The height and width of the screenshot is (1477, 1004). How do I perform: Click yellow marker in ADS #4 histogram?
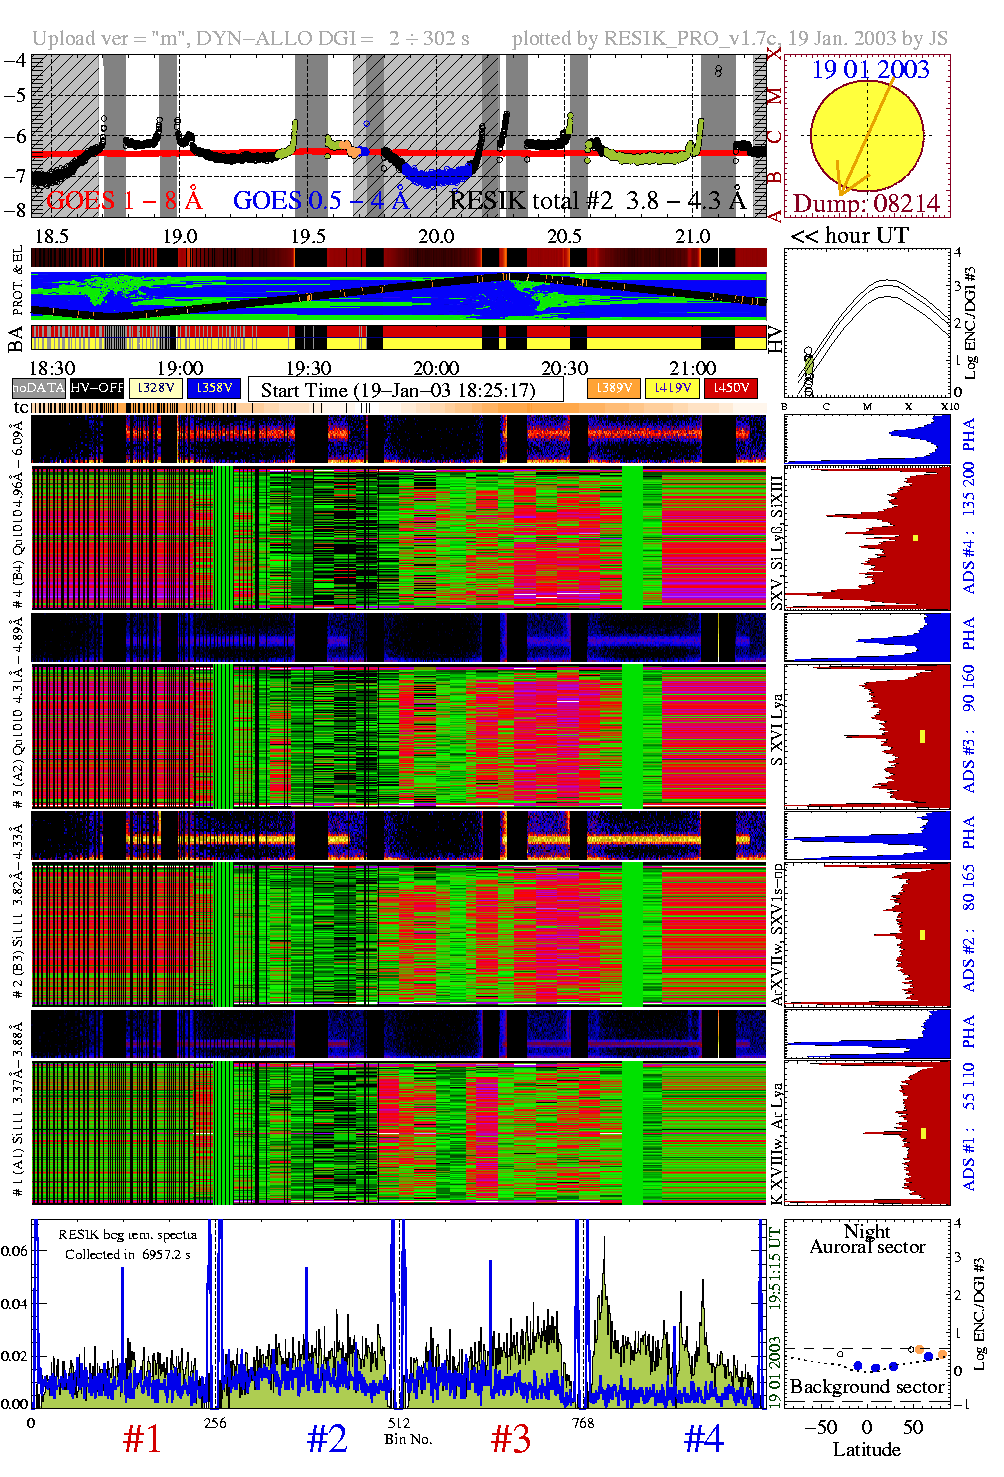pyautogui.click(x=915, y=538)
